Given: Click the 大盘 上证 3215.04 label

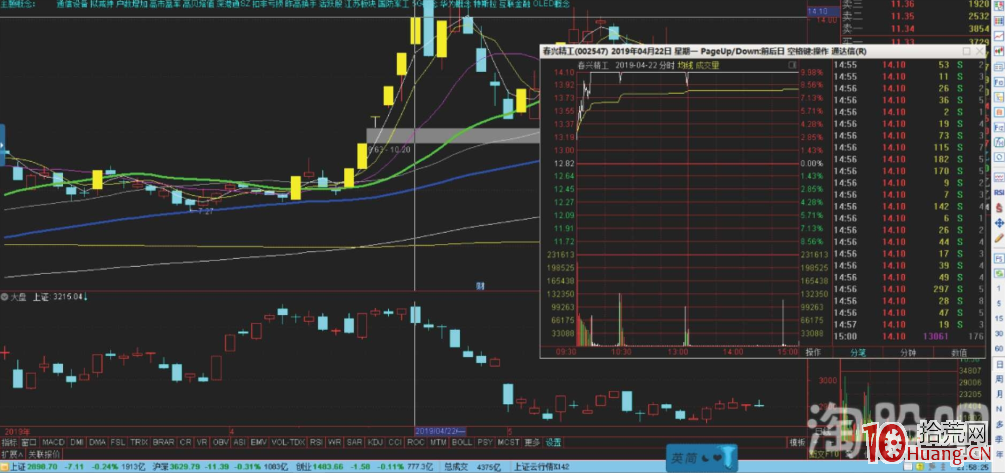Looking at the screenshot, I should tap(48, 297).
